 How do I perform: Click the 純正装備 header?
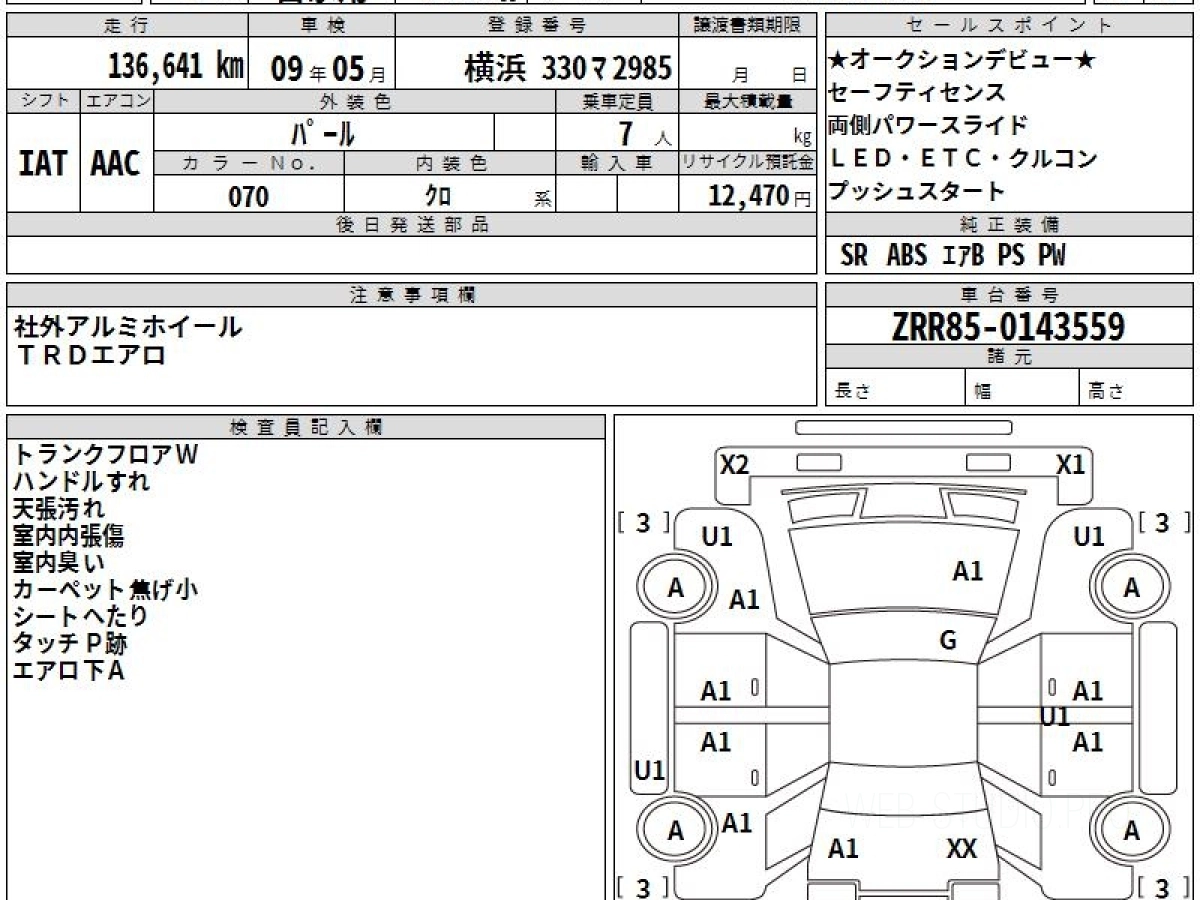point(1010,224)
